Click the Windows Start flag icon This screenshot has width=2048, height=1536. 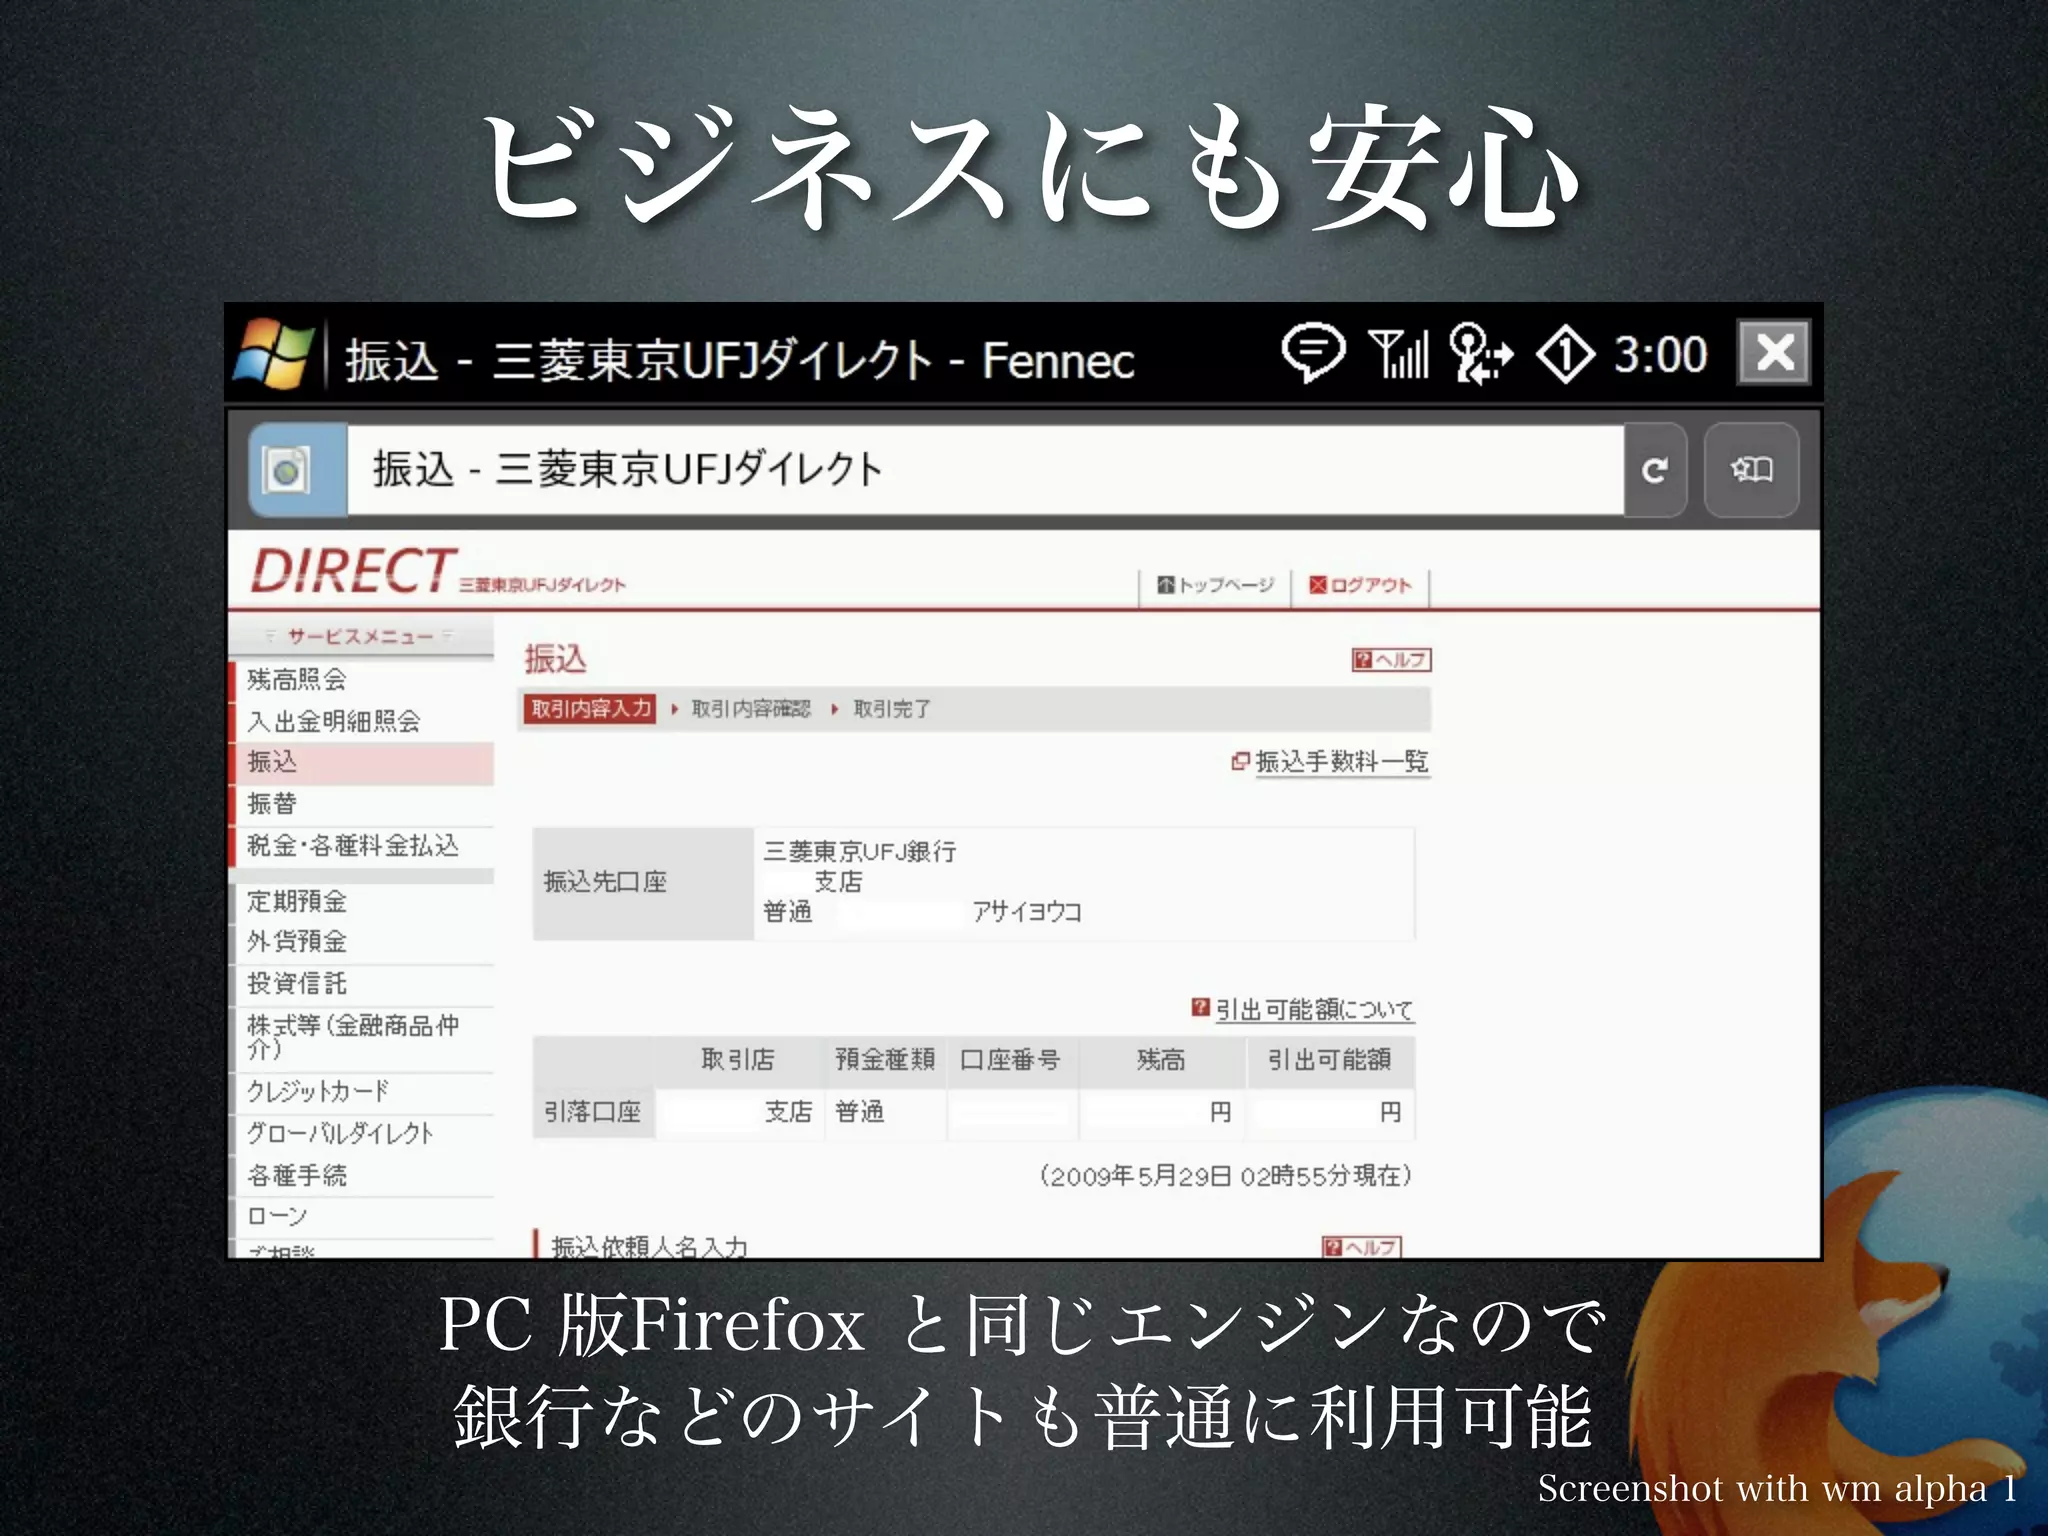click(273, 353)
